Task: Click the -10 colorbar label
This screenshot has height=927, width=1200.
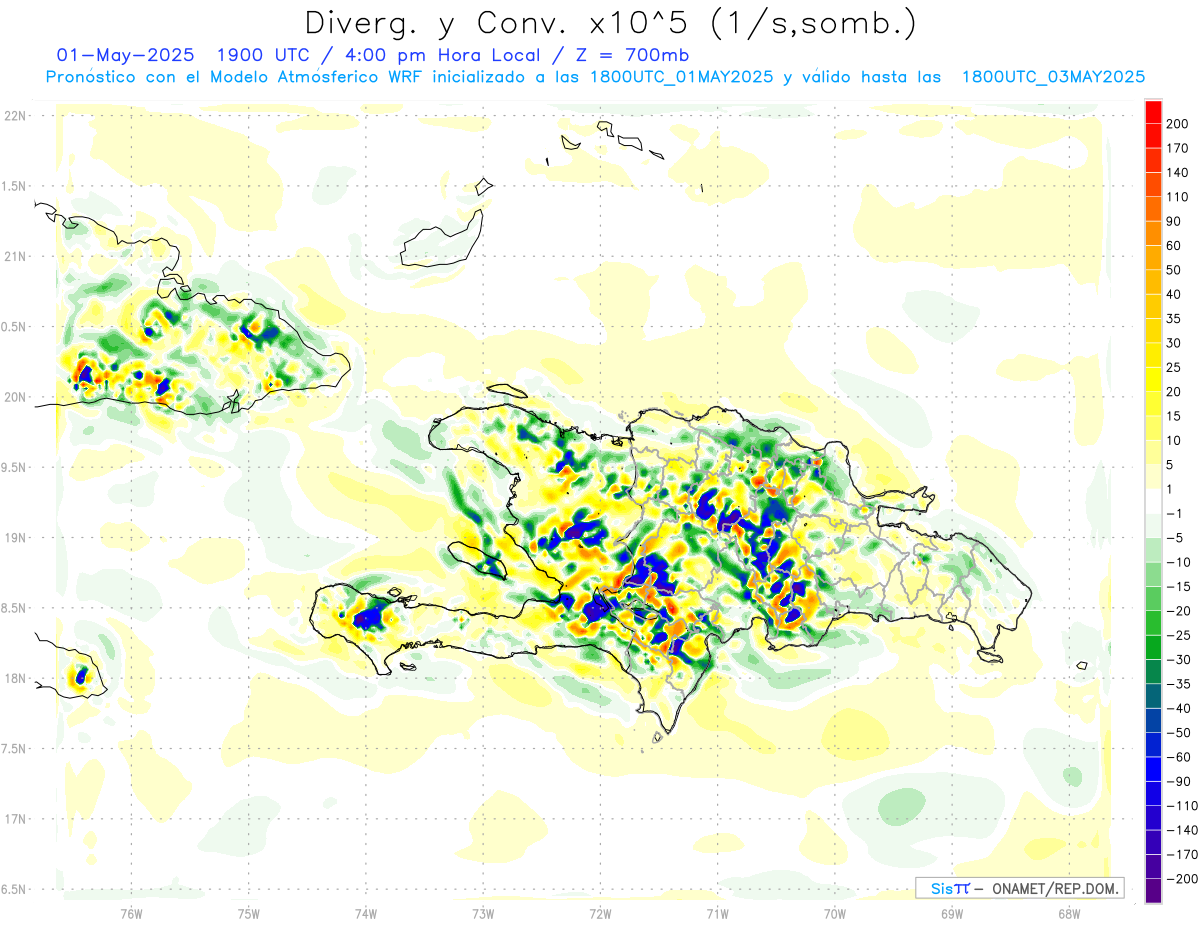Action: [1177, 562]
